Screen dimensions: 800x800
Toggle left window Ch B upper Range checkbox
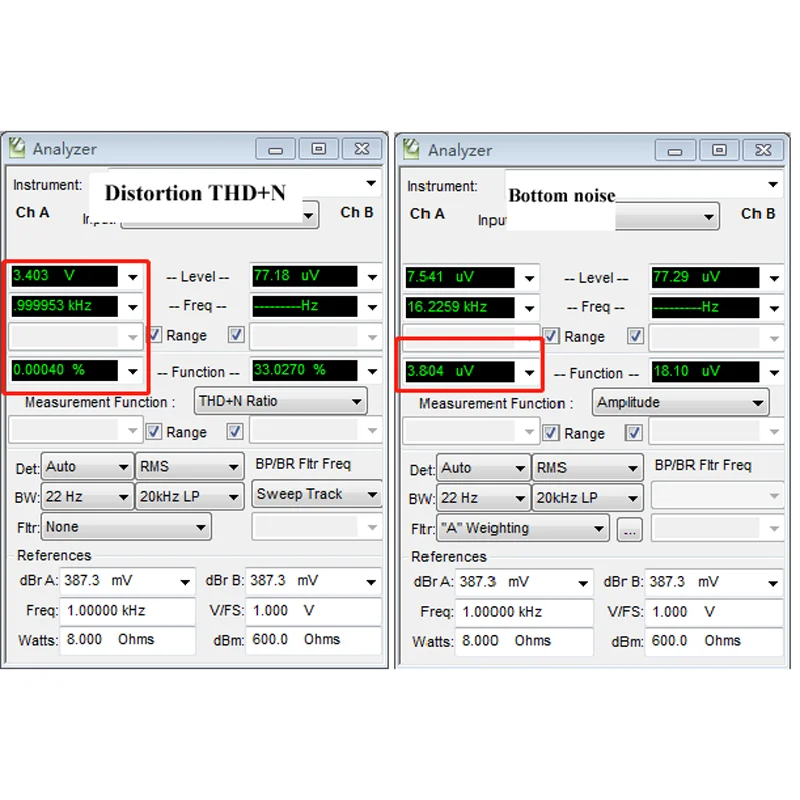point(236,335)
